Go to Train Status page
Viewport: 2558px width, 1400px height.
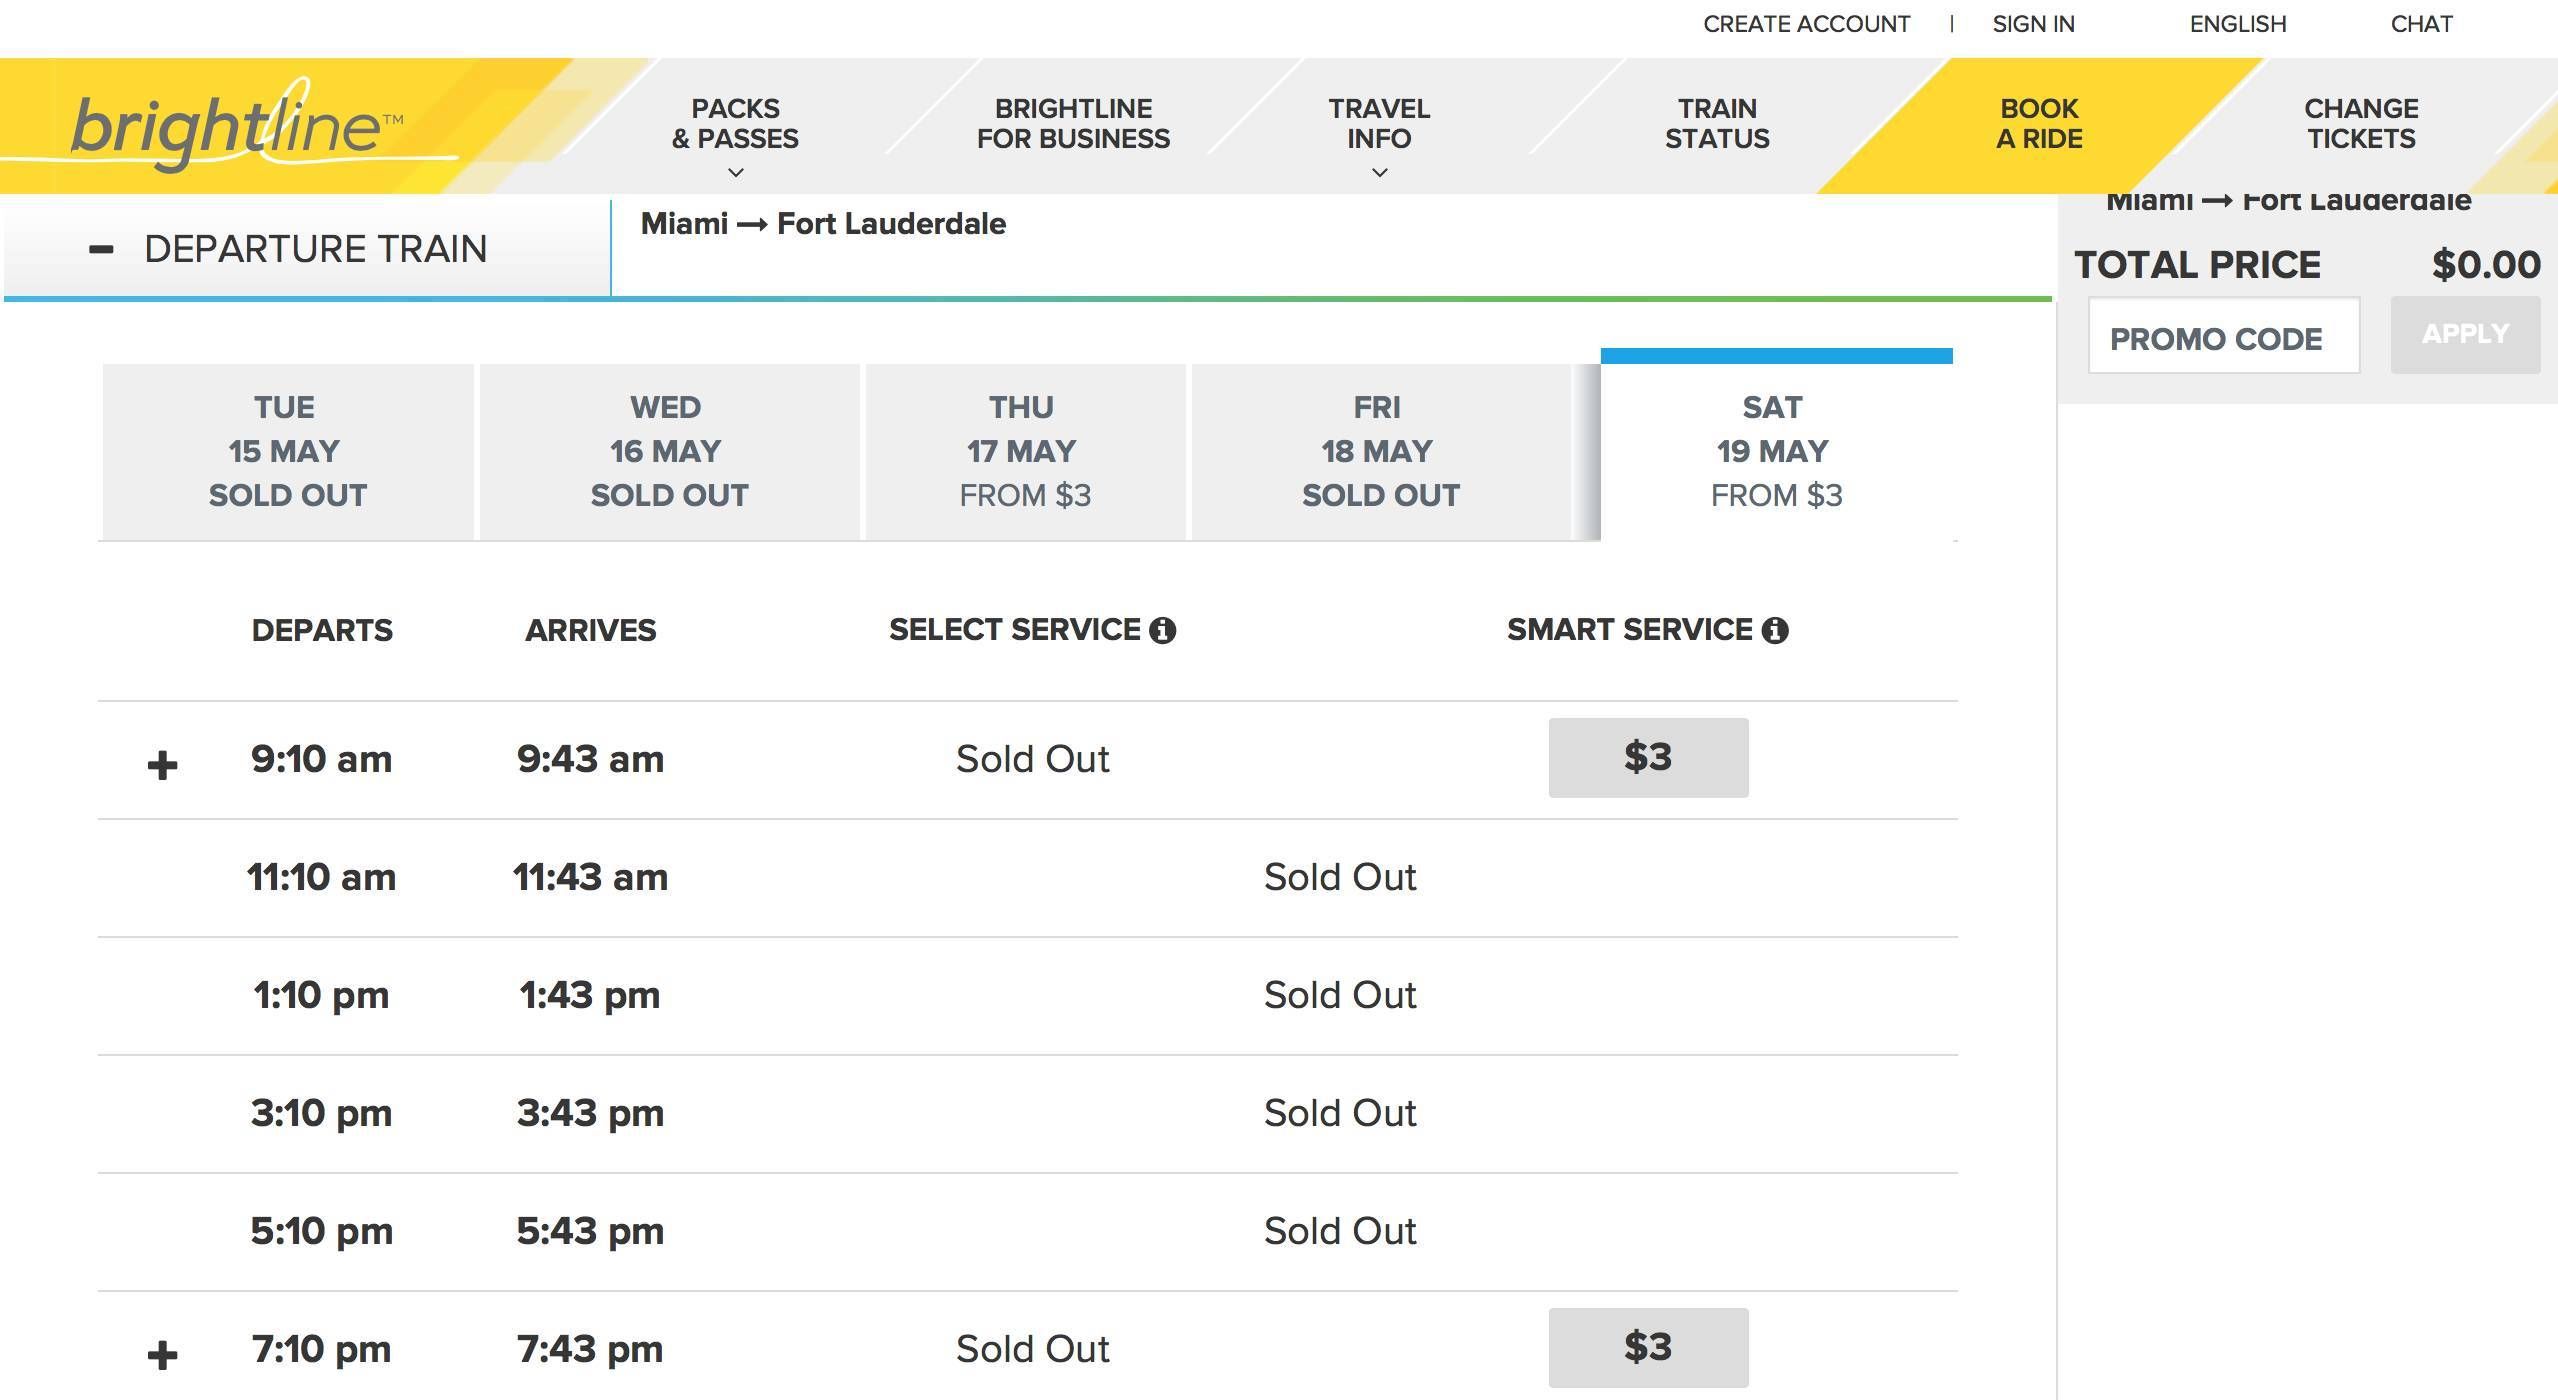click(x=1717, y=124)
